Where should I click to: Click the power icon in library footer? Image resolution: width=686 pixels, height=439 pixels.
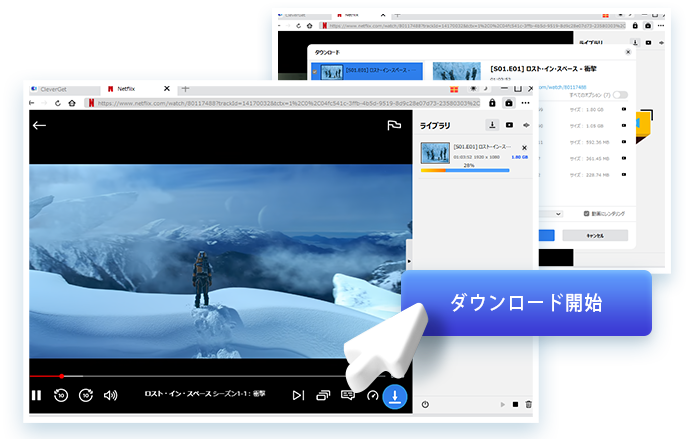[x=425, y=404]
